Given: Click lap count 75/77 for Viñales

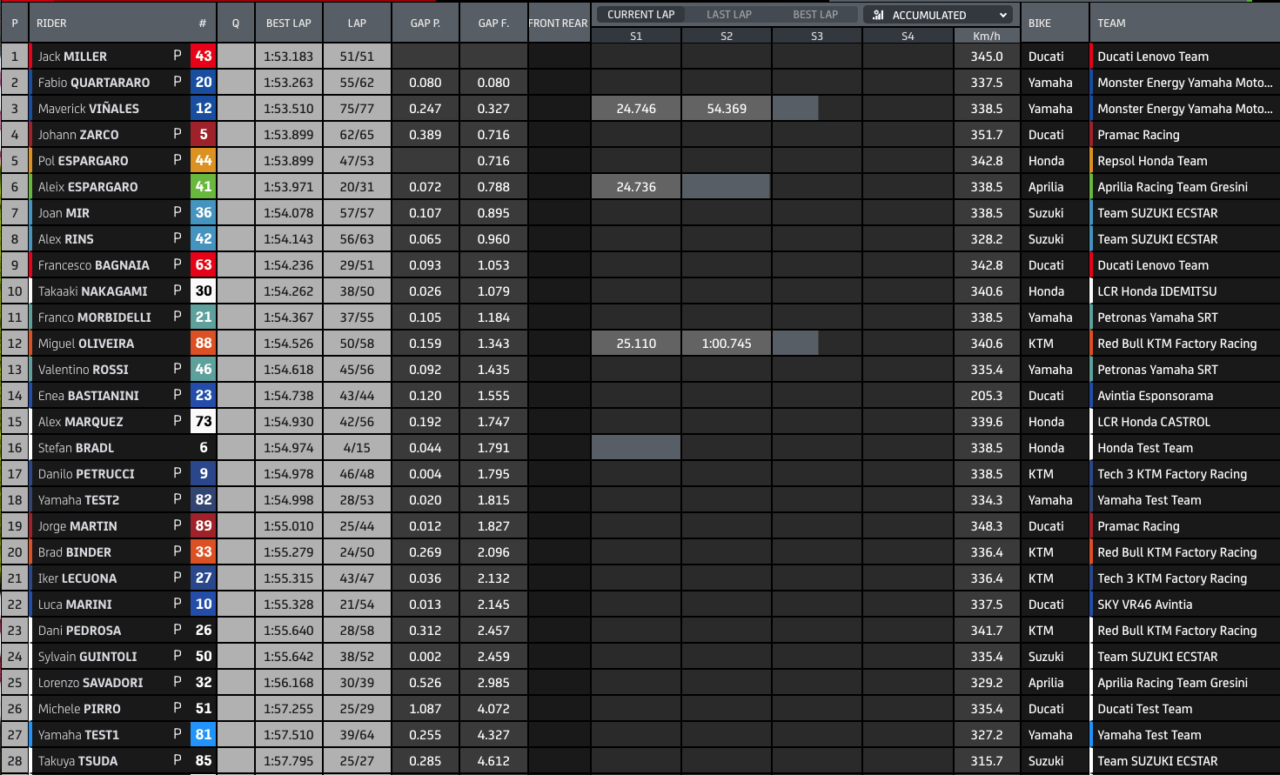Looking at the screenshot, I should [x=357, y=109].
